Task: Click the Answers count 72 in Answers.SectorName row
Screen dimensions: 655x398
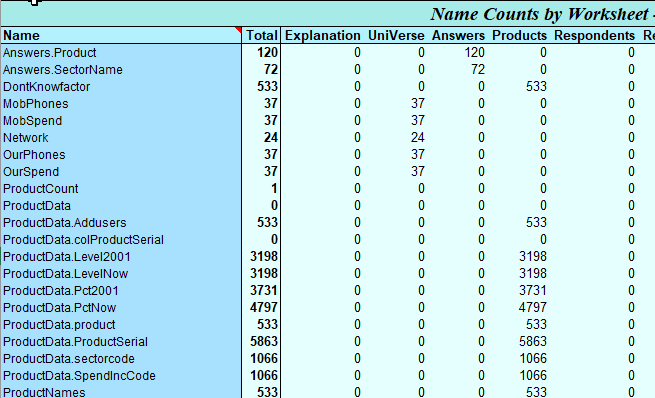Action: [x=478, y=70]
